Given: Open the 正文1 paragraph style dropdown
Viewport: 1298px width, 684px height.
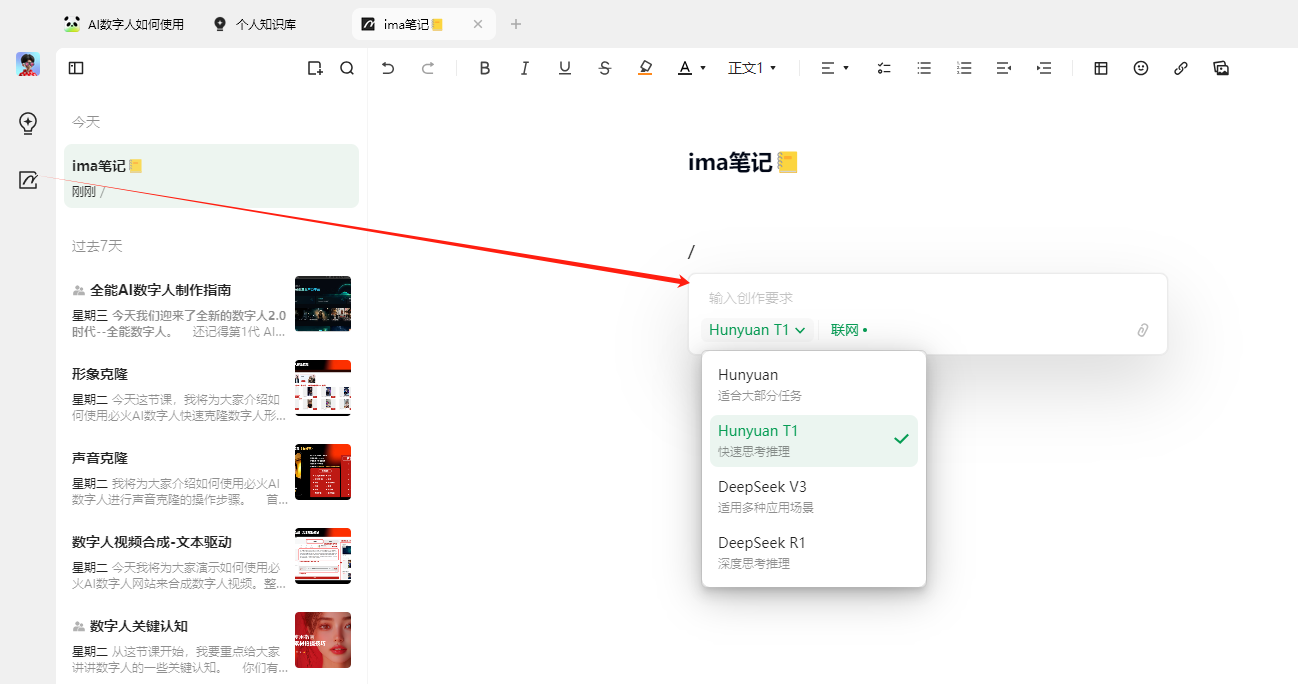Looking at the screenshot, I should [x=752, y=68].
